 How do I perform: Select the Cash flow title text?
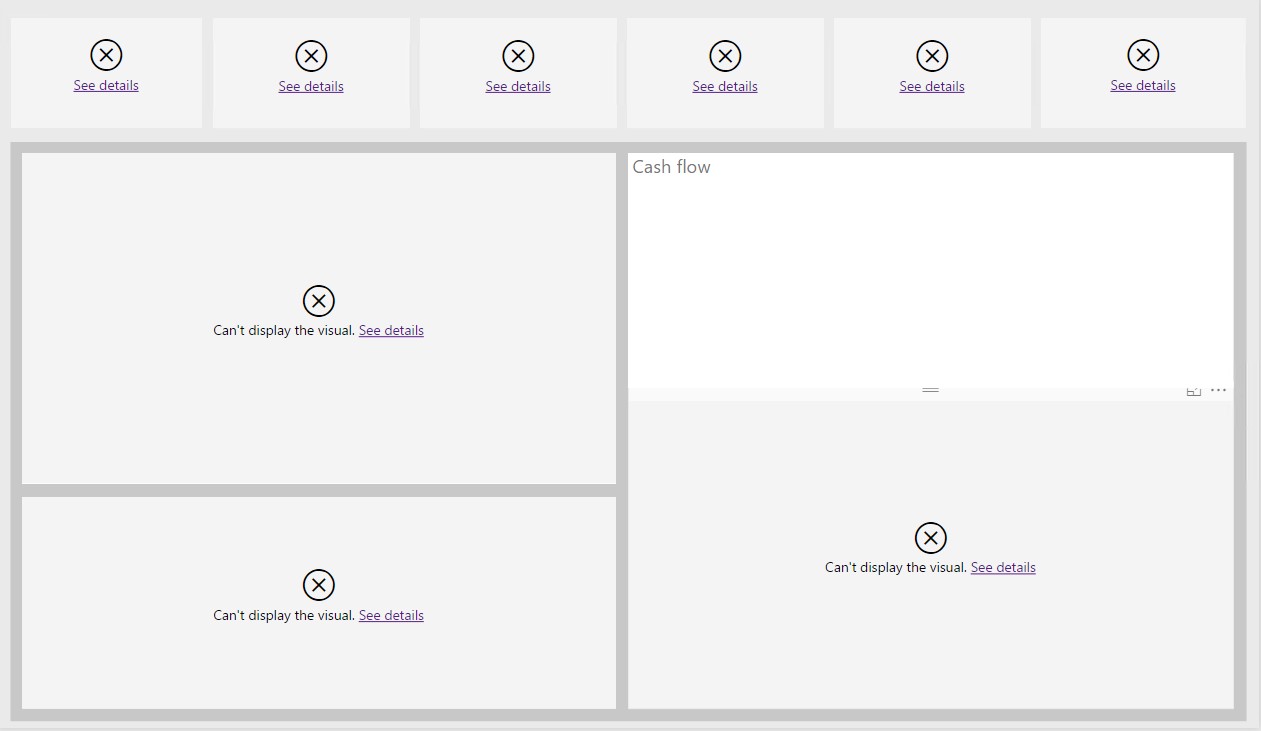pos(671,167)
